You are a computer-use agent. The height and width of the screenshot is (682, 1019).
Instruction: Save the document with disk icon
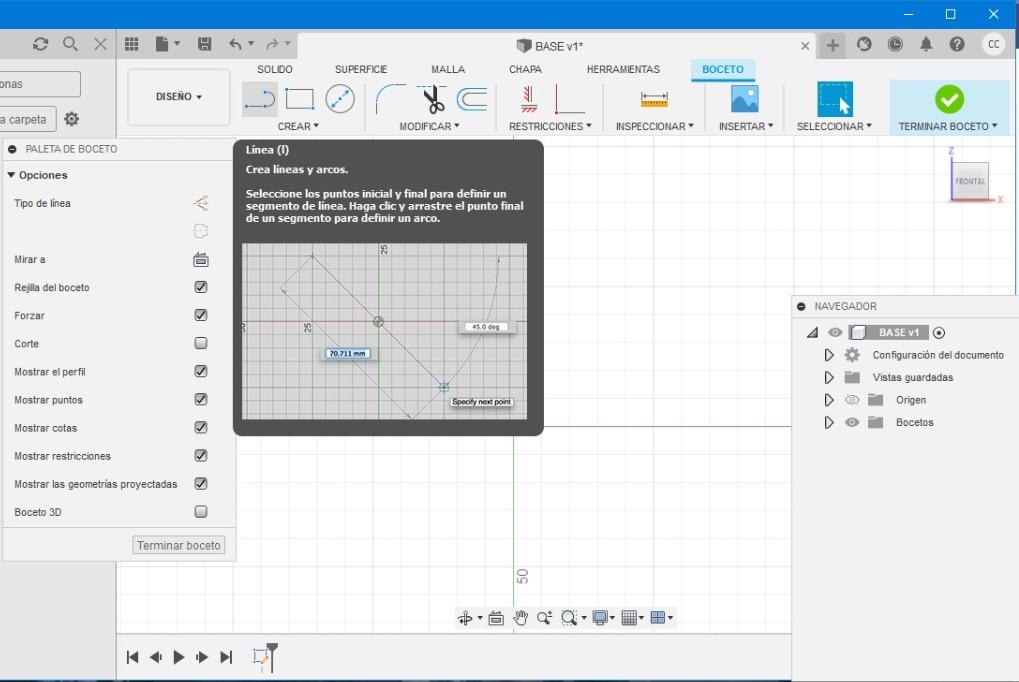tap(205, 44)
